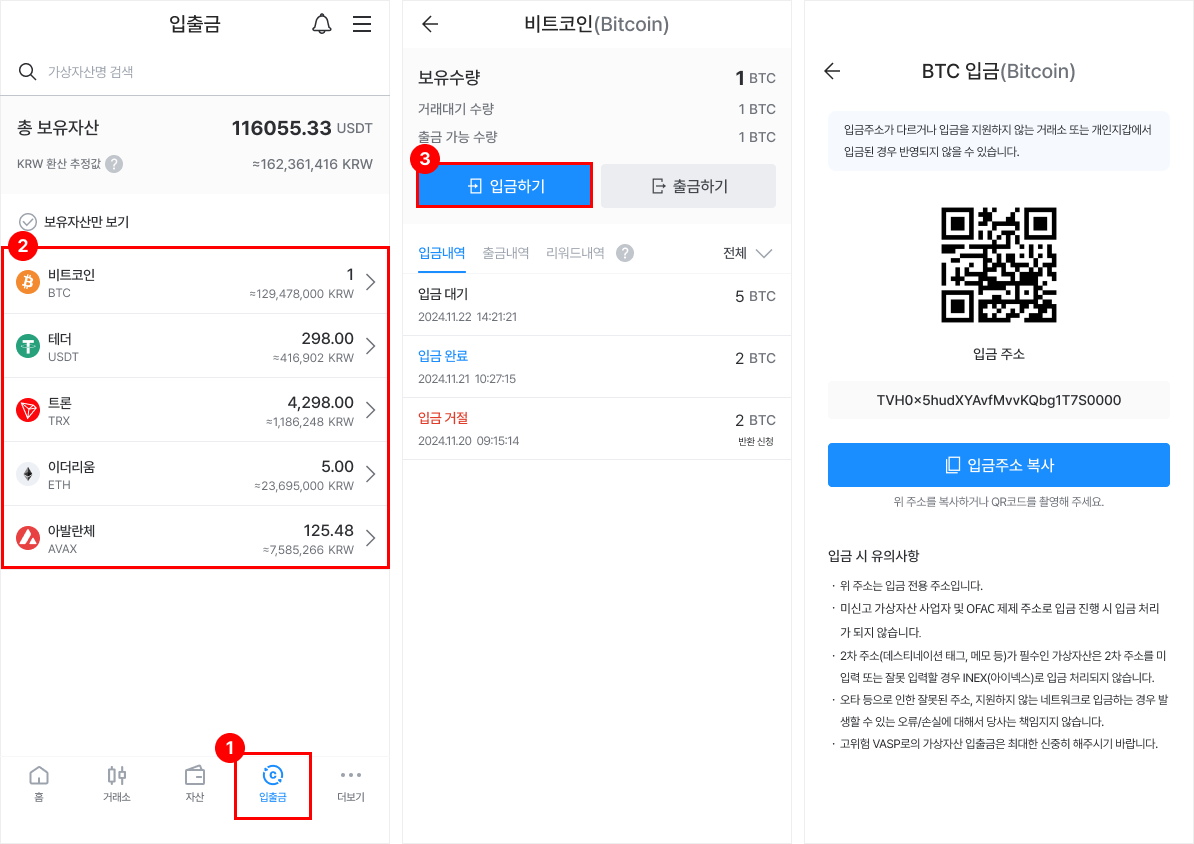Image resolution: width=1194 pixels, height=844 pixels.
Task: Click the 입금 시 유의사항 heading
Action: coord(873,555)
